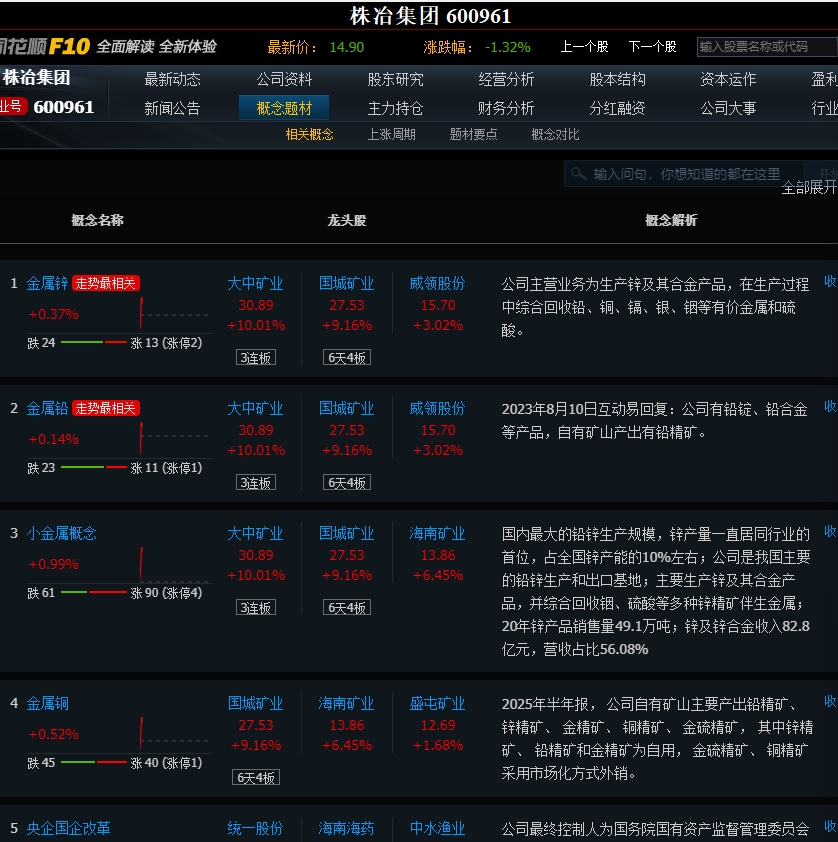The image size is (838, 842).
Task: Open the 主力持仓 tab
Action: (396, 108)
